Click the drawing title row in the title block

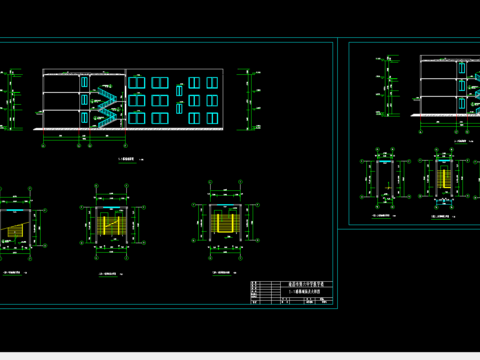coord(306,292)
